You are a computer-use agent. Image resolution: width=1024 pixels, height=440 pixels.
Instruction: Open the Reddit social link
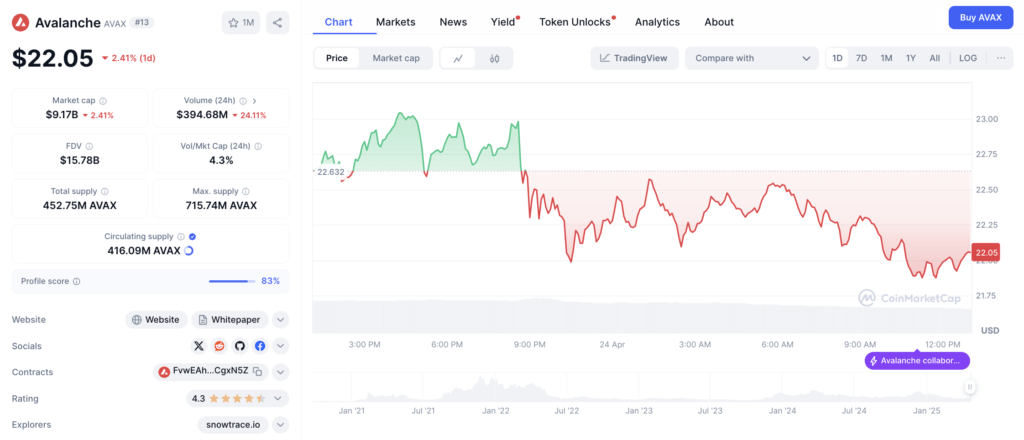219,346
